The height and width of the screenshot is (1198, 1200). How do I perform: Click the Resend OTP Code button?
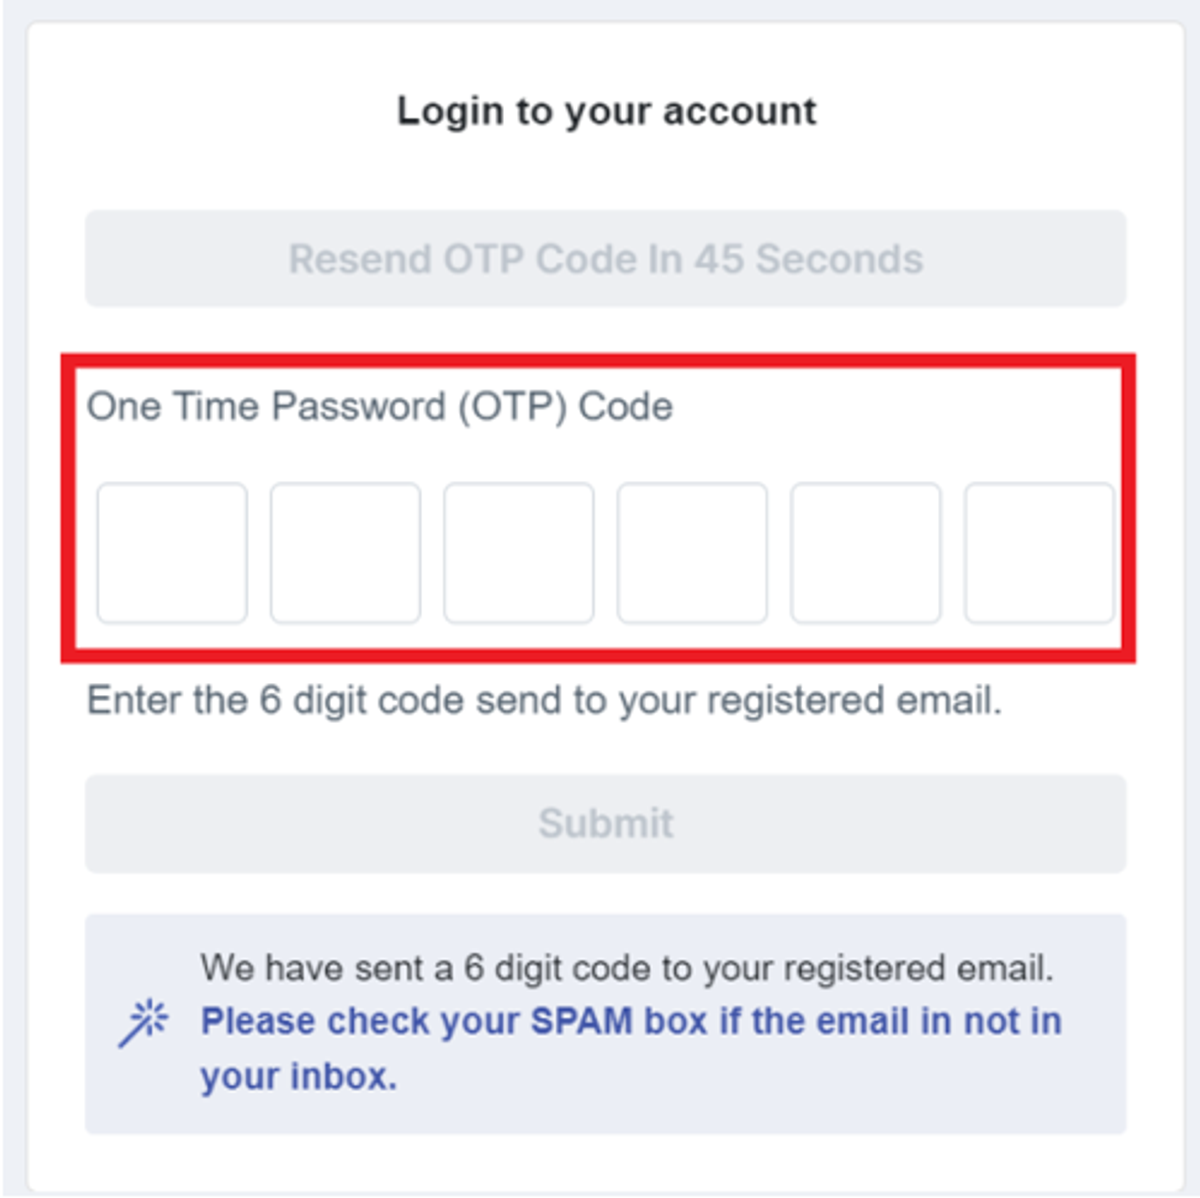tap(605, 259)
